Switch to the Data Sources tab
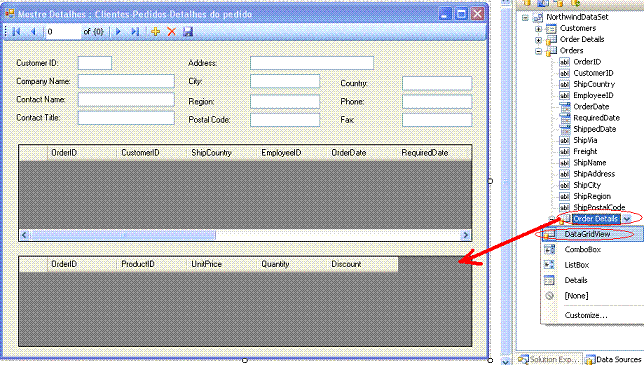644x365 pixels. pyautogui.click(x=614, y=359)
